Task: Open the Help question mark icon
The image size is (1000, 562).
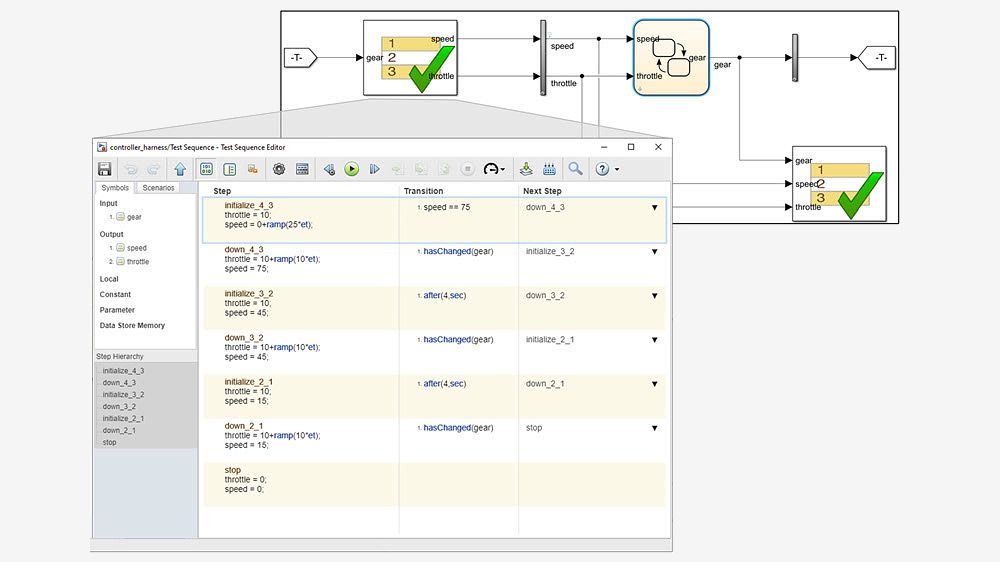Action: click(603, 169)
